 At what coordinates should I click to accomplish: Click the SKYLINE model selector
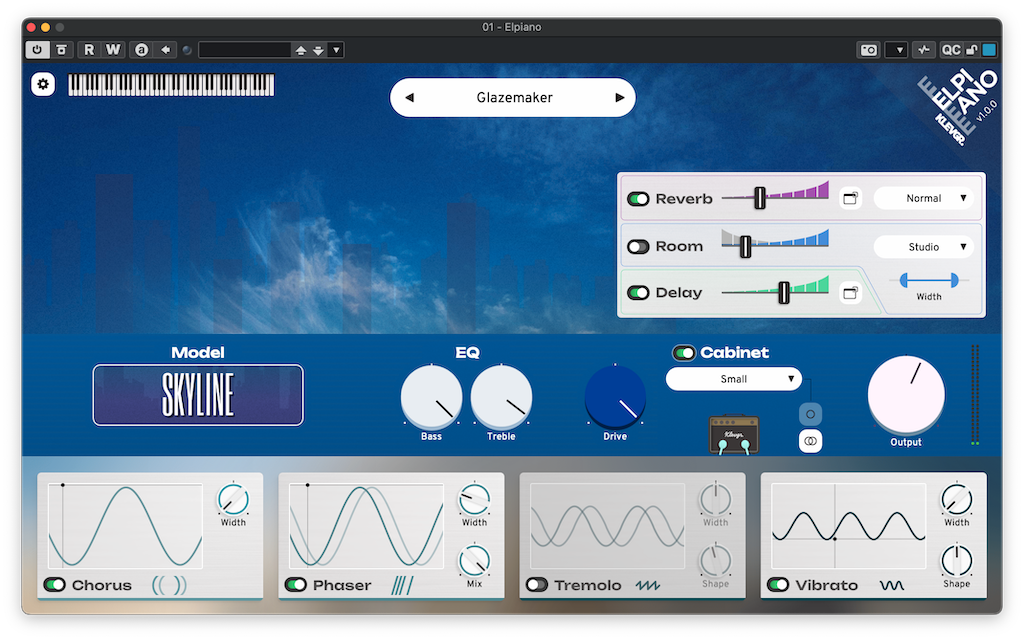point(198,395)
